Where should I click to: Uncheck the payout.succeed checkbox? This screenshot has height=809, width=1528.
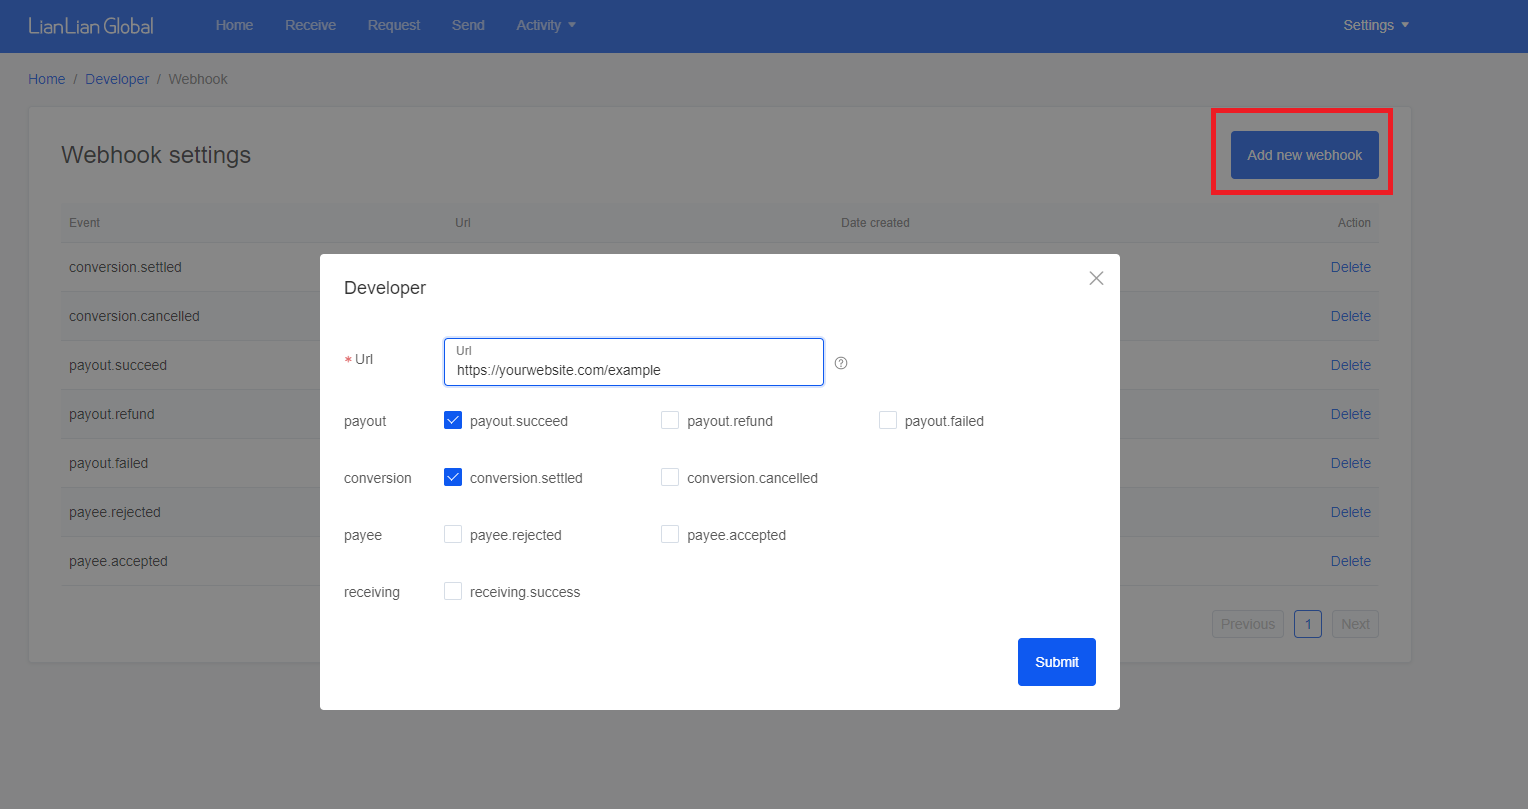click(x=453, y=421)
